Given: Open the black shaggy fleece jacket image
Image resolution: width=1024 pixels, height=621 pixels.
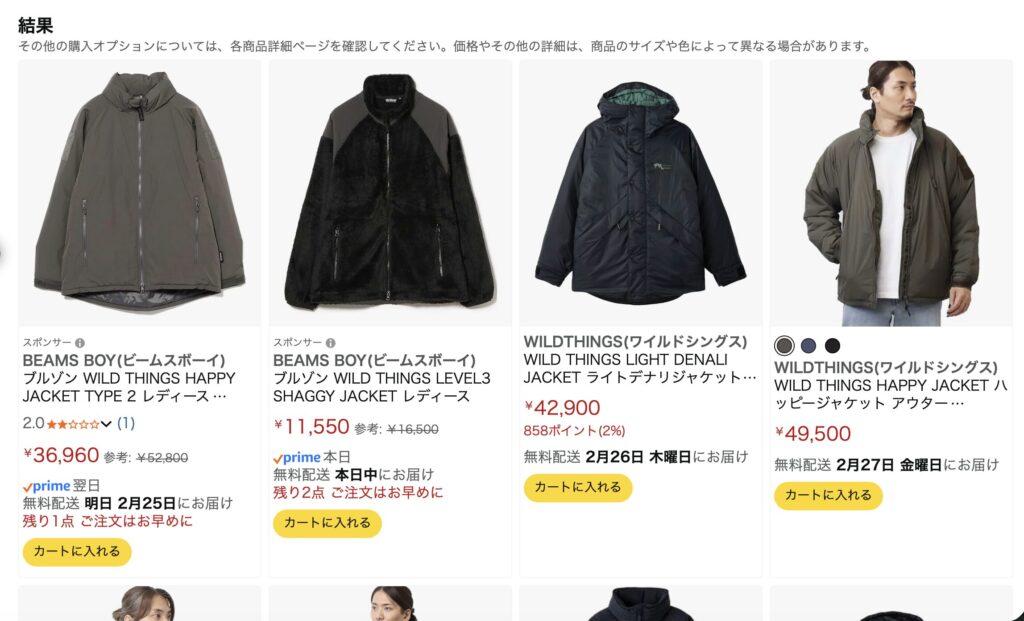Looking at the screenshot, I should [x=390, y=193].
